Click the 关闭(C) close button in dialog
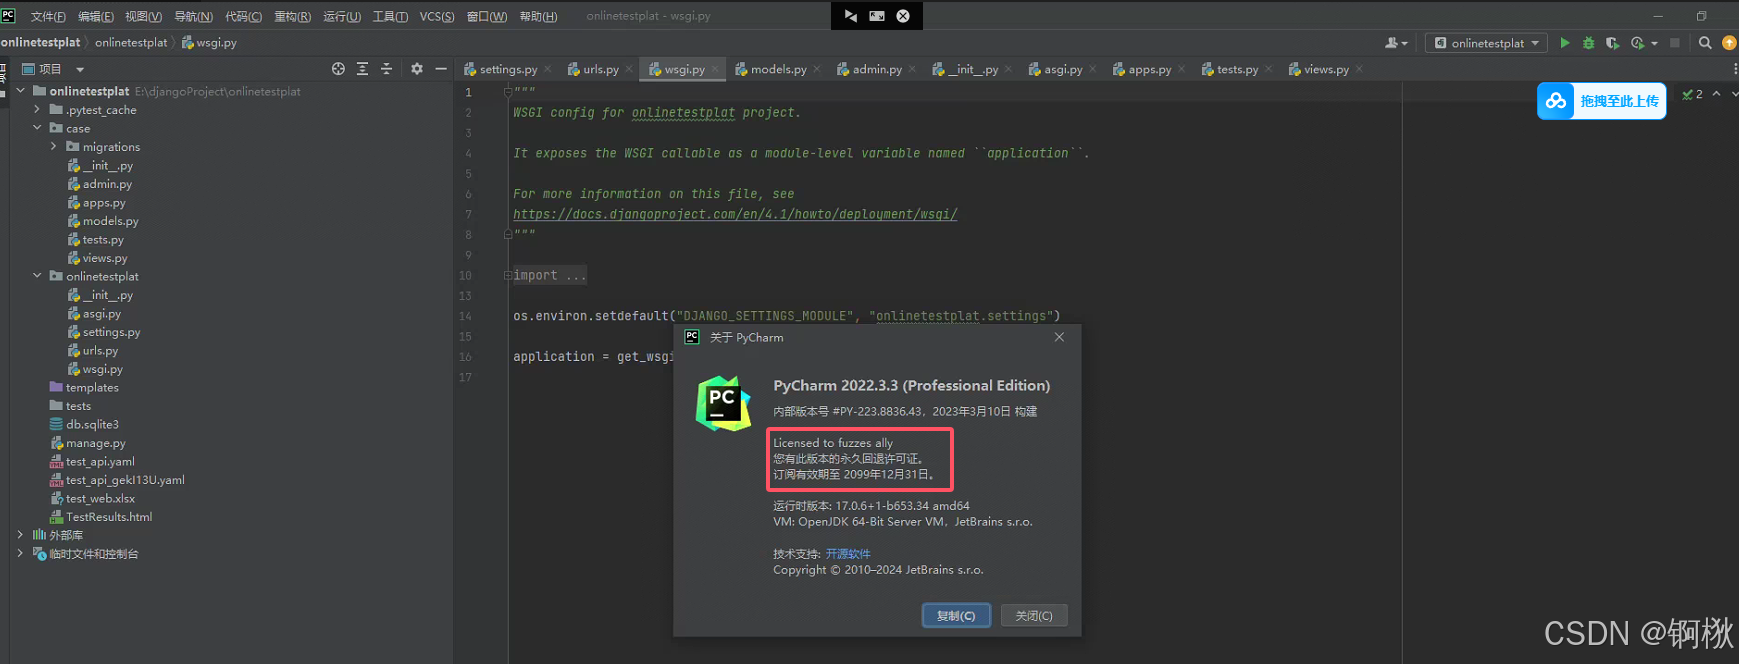This screenshot has height=664, width=1739. 1034,616
